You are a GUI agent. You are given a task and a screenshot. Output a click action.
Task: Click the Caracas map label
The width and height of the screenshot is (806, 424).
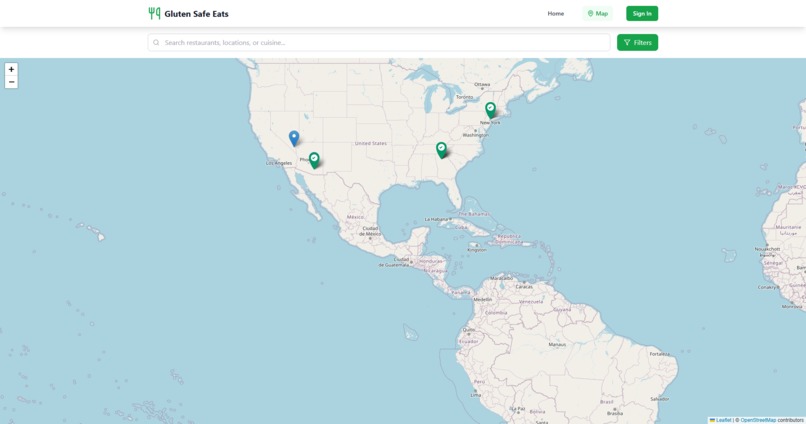524,287
